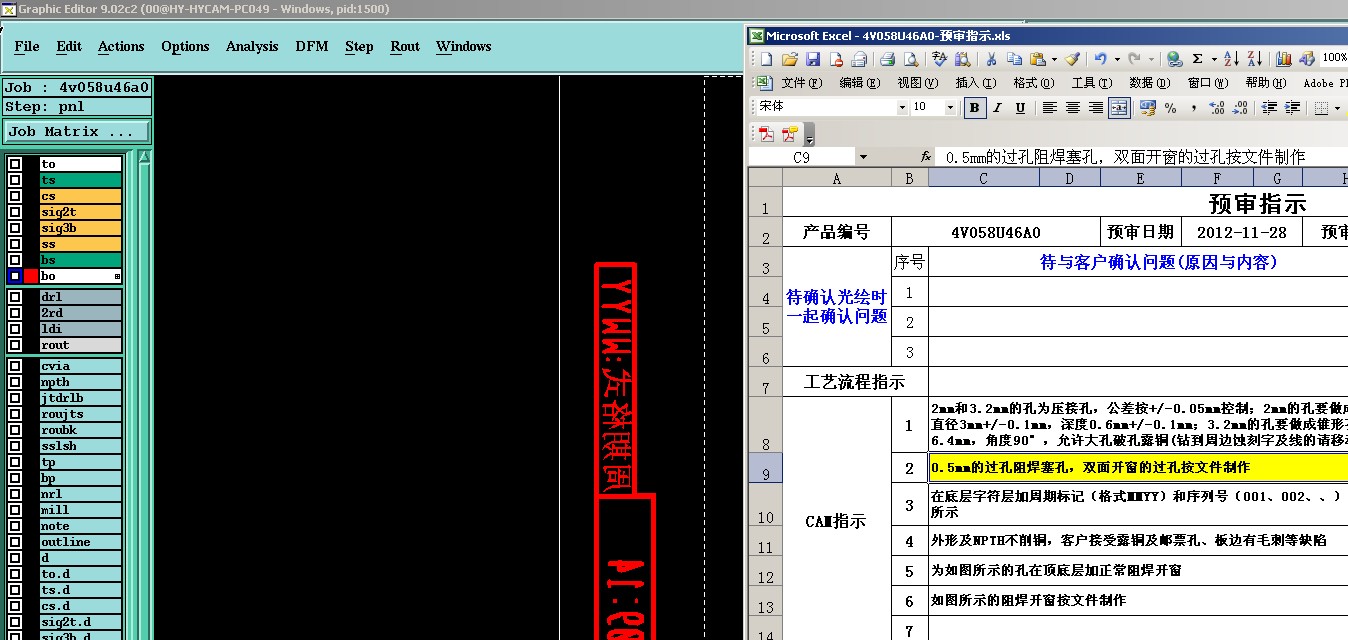Image resolution: width=1348 pixels, height=640 pixels.
Task: Toggle checkbox for layer 'bo'
Action: tap(15, 276)
